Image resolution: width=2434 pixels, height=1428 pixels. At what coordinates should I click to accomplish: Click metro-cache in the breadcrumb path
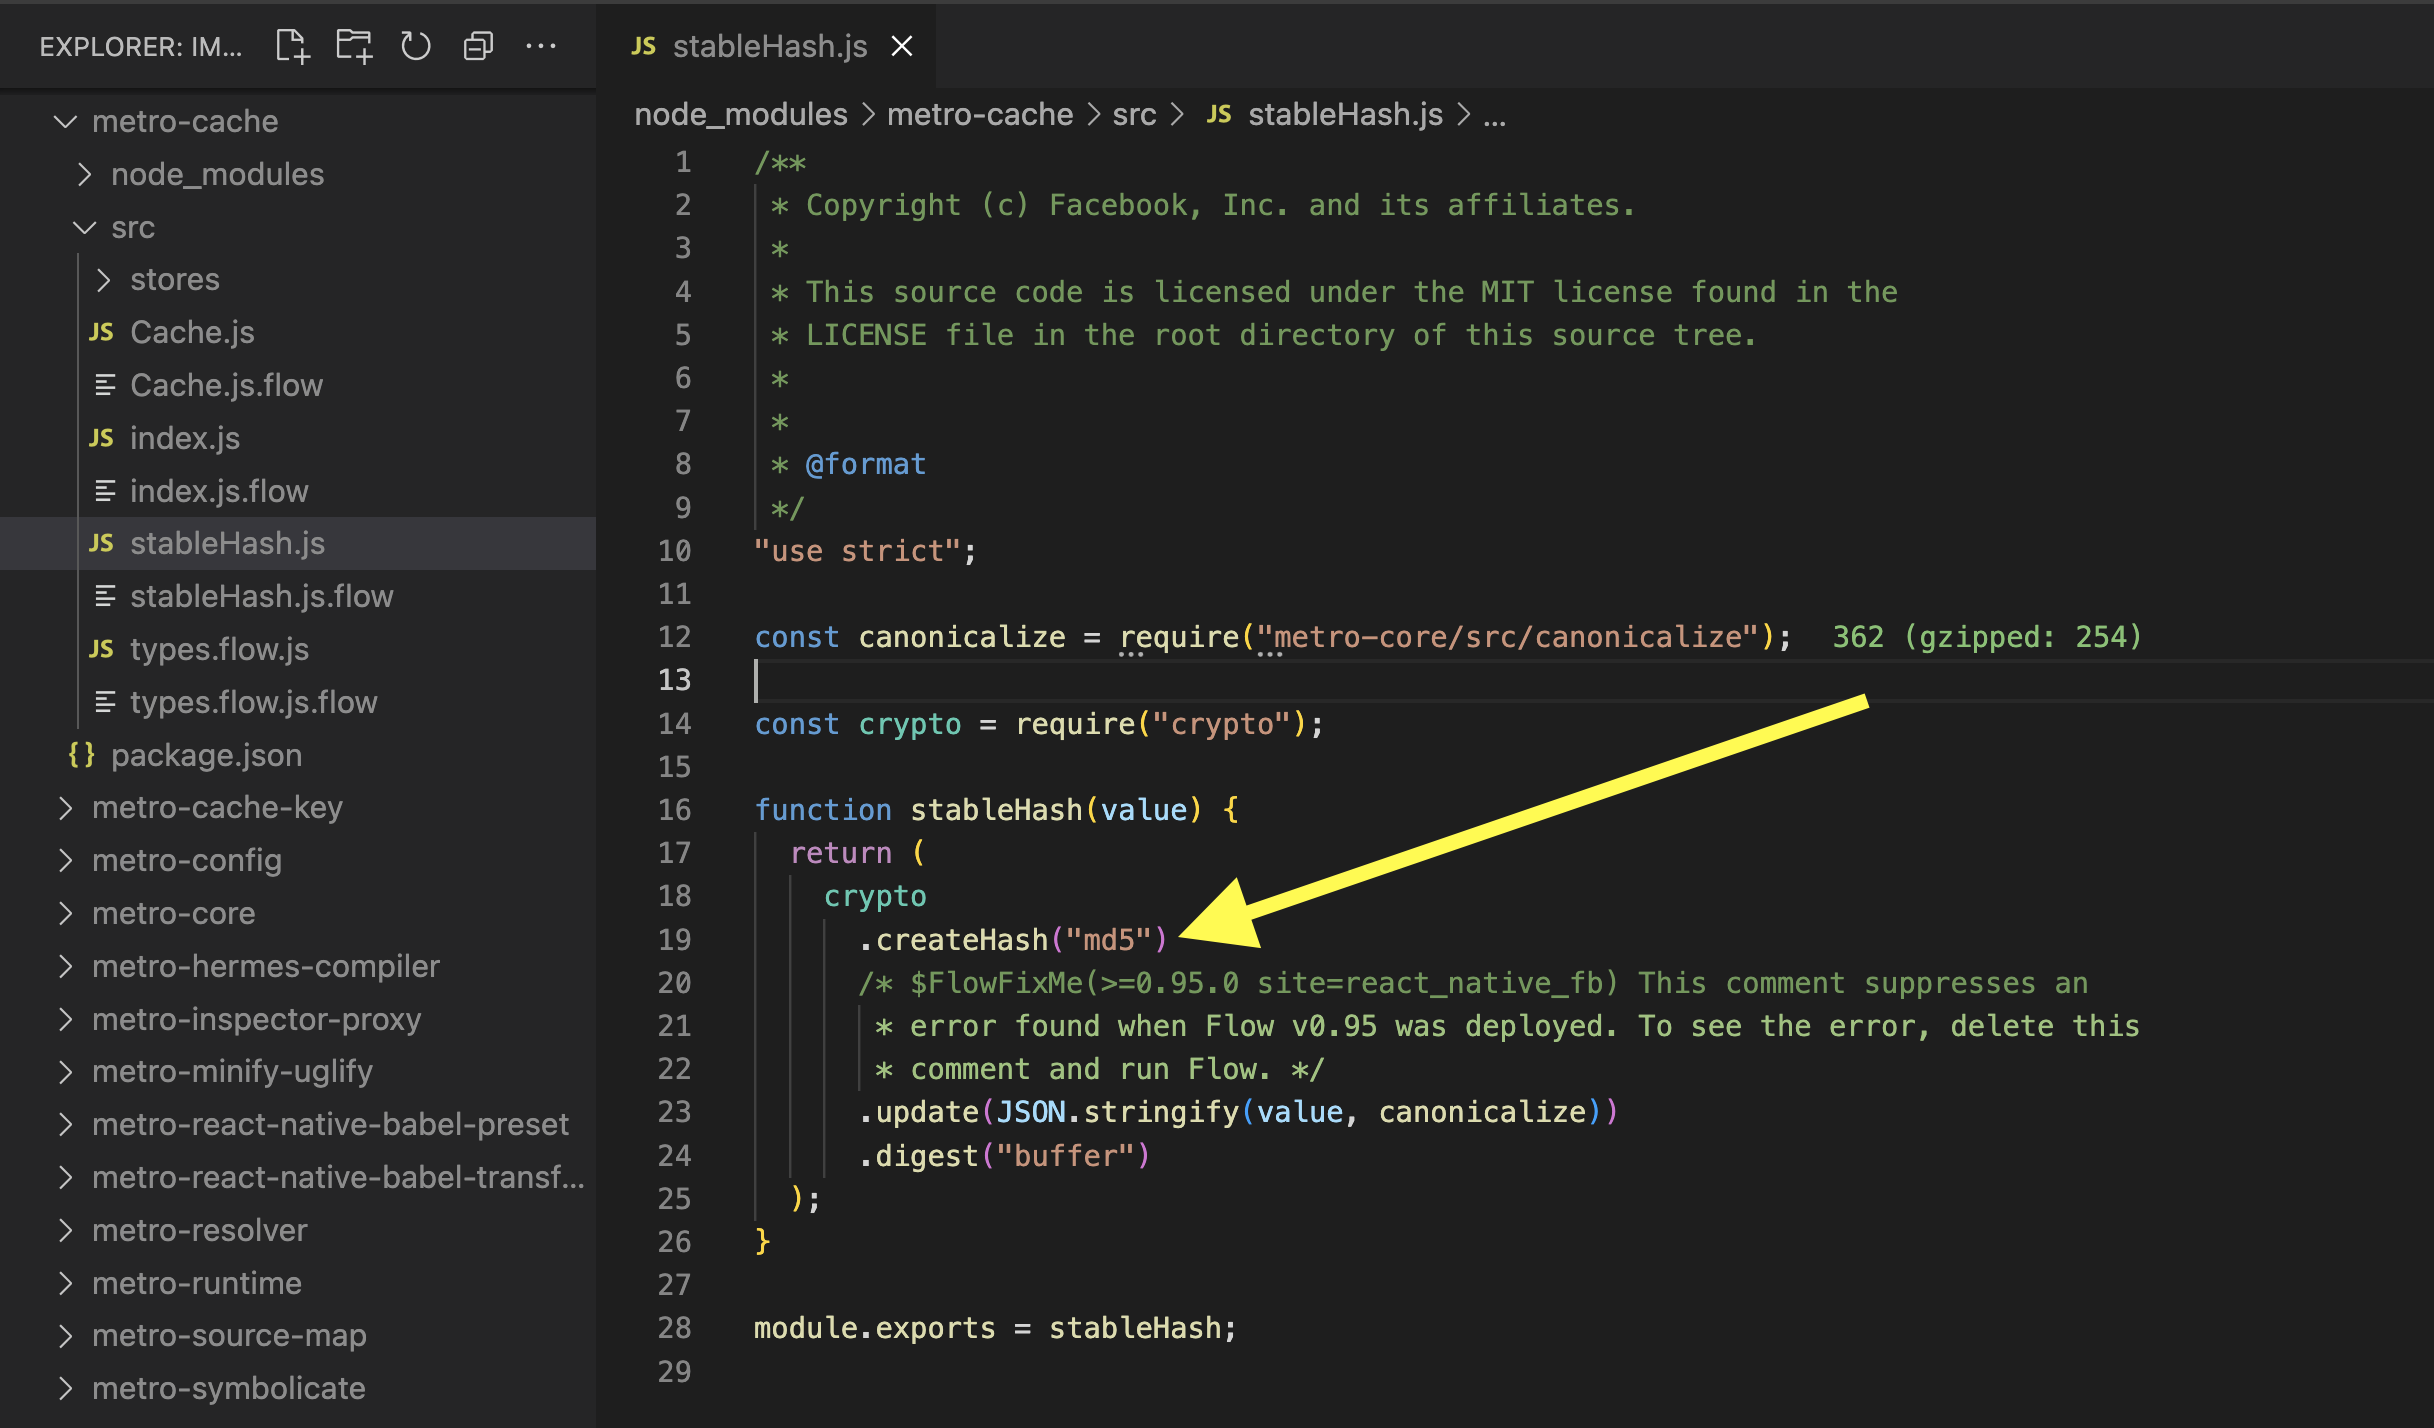tap(979, 115)
